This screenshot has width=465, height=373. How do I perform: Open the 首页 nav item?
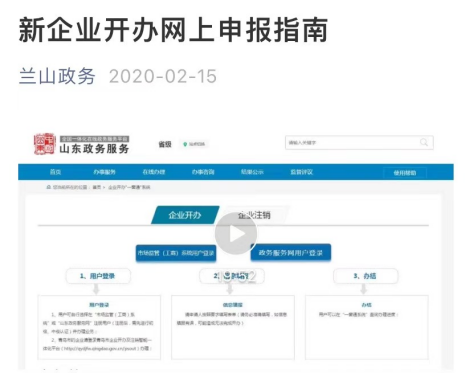55,172
